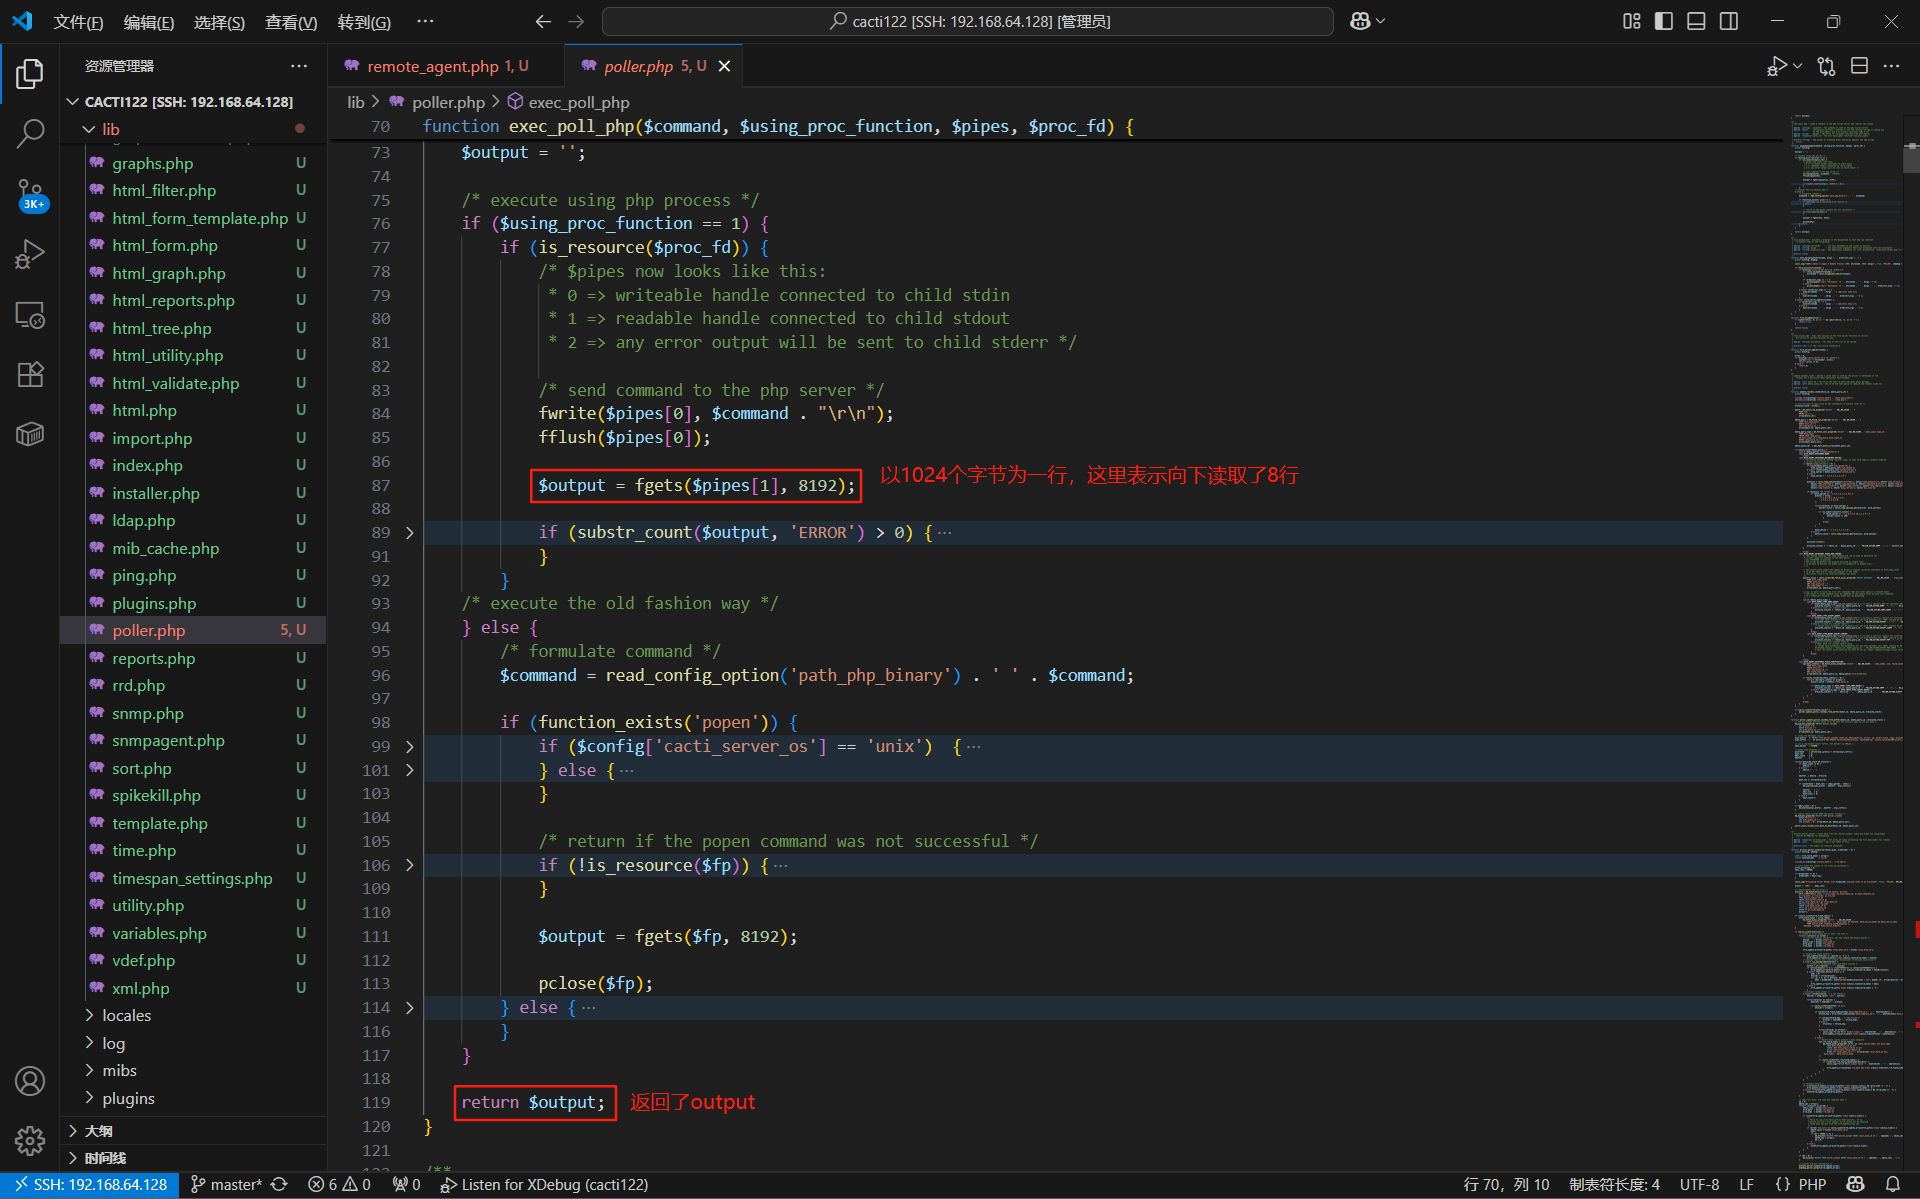Viewport: 1920px width, 1199px height.
Task: Open the 编辑(E) menu
Action: pos(148,21)
